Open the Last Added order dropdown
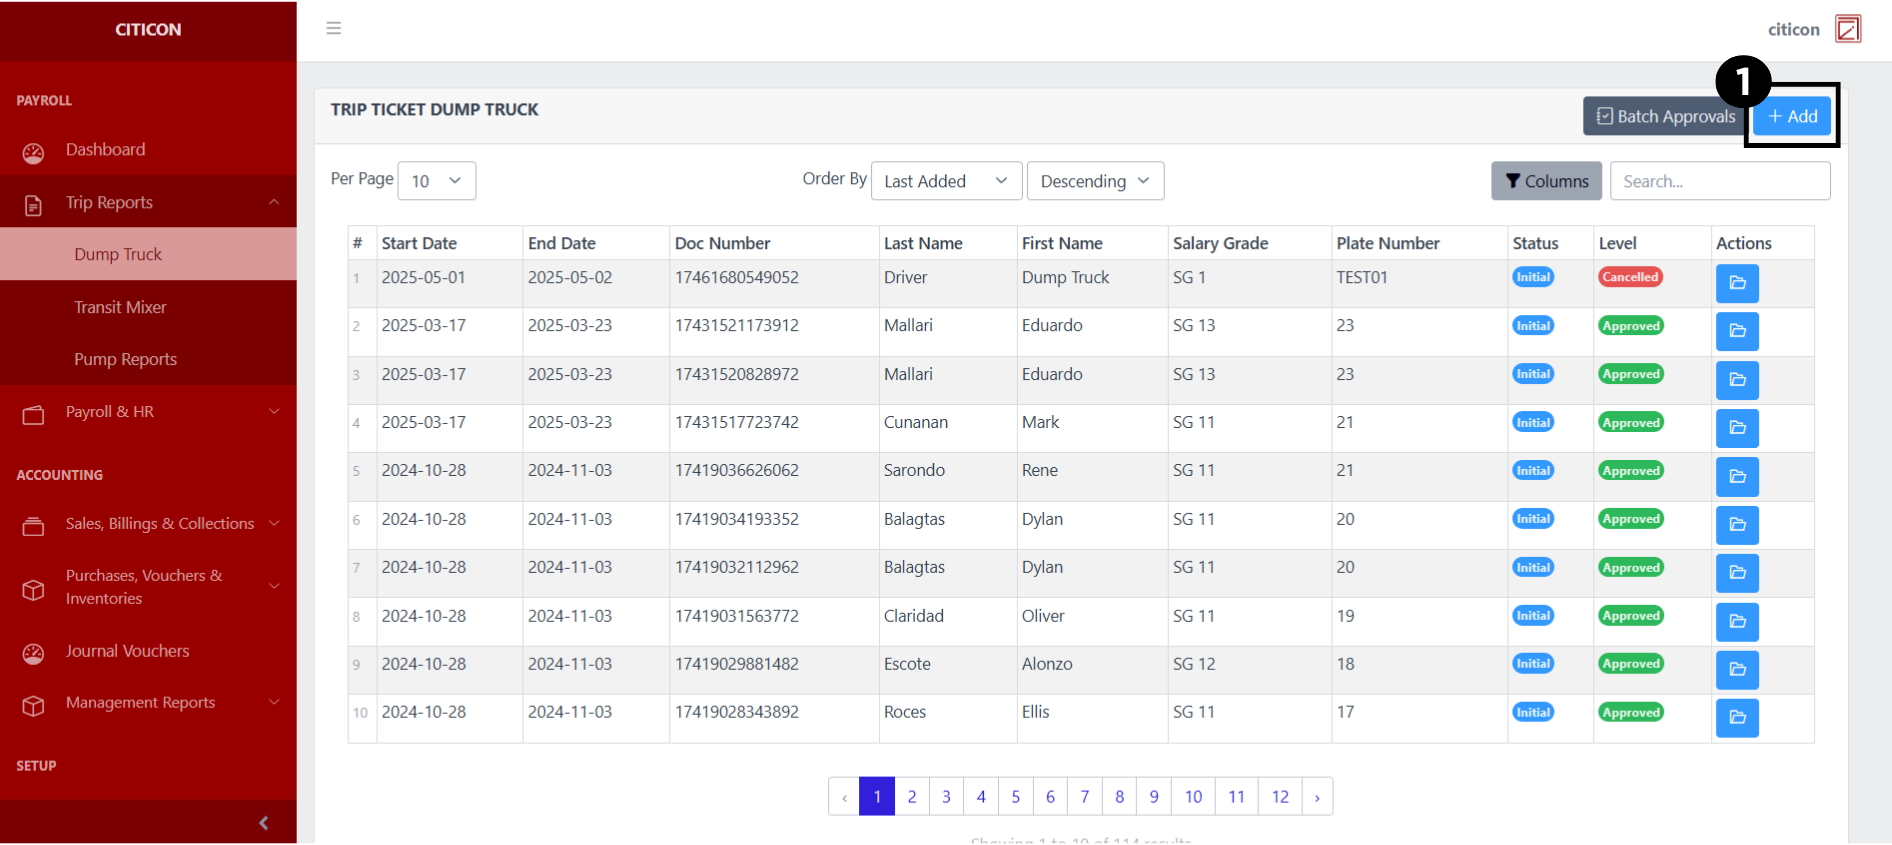1892x845 pixels. point(945,181)
